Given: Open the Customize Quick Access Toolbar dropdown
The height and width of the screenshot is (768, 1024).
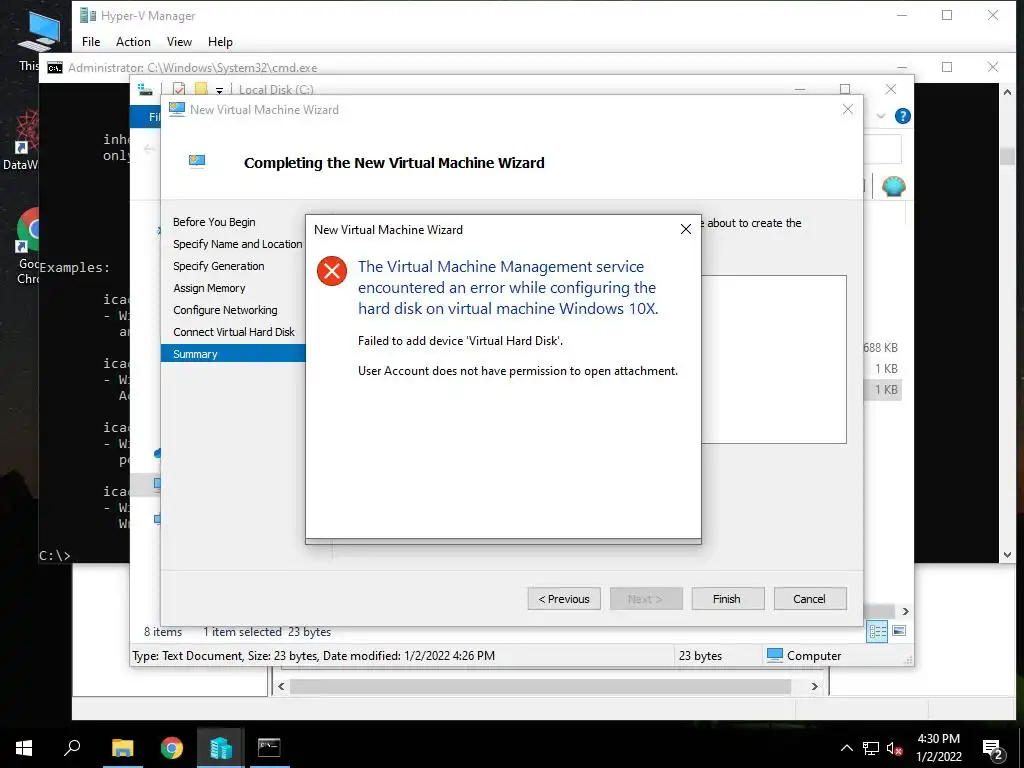Looking at the screenshot, I should (x=219, y=90).
